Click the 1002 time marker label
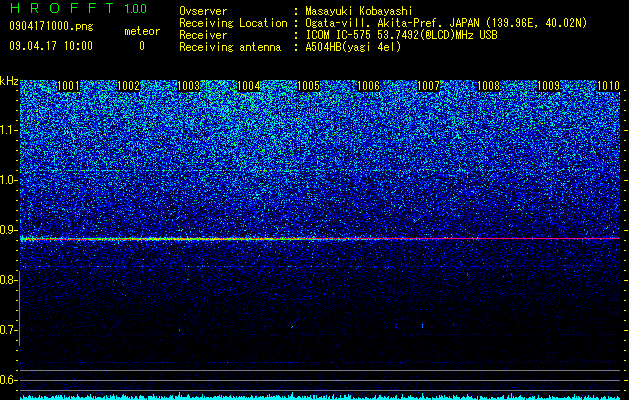The height and width of the screenshot is (400, 629). (x=128, y=86)
